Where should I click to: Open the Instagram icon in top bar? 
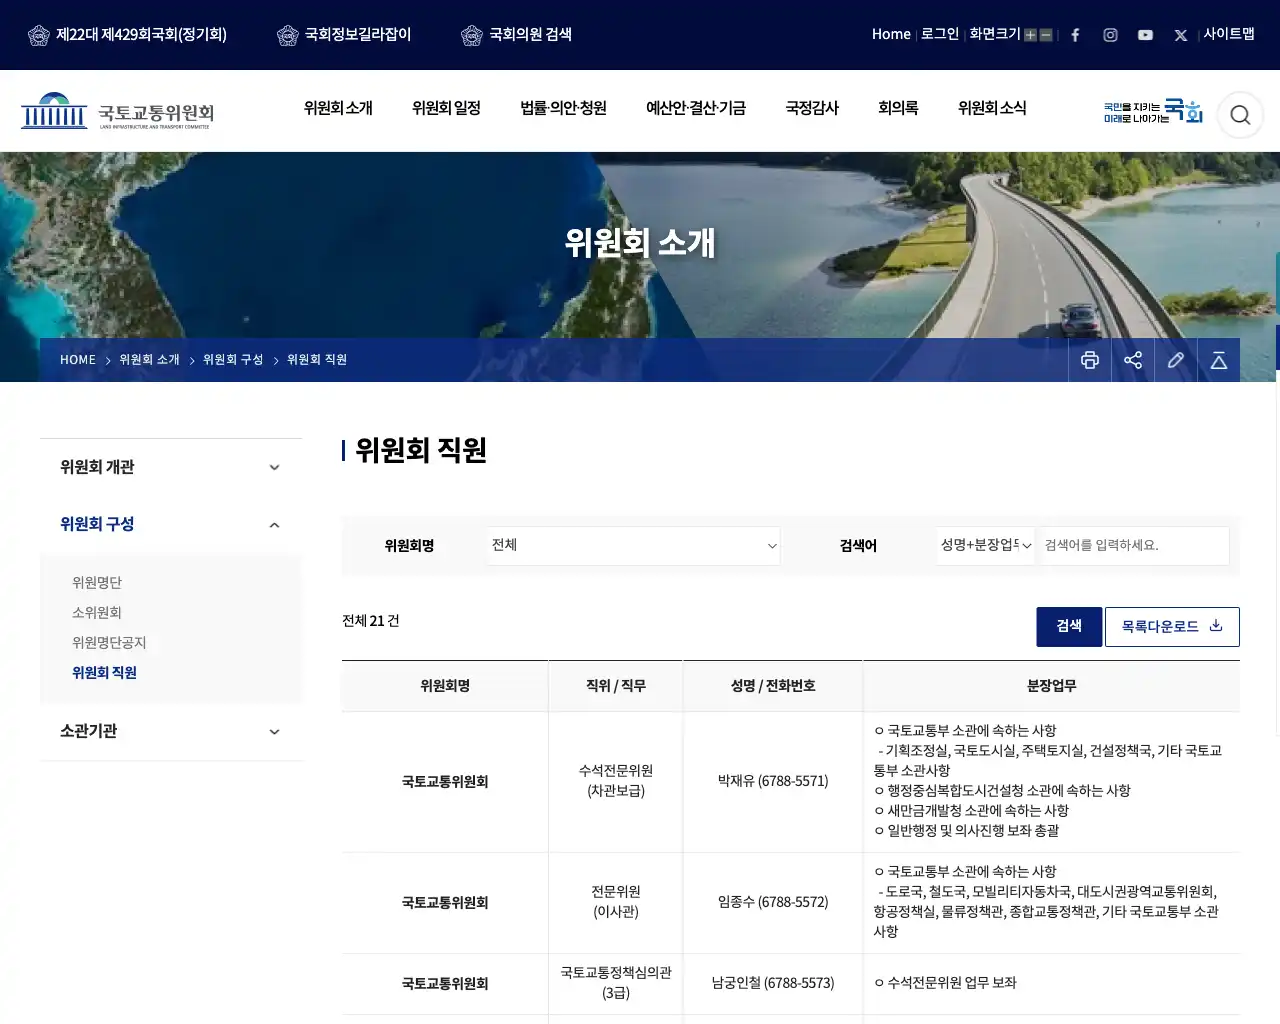(x=1110, y=35)
